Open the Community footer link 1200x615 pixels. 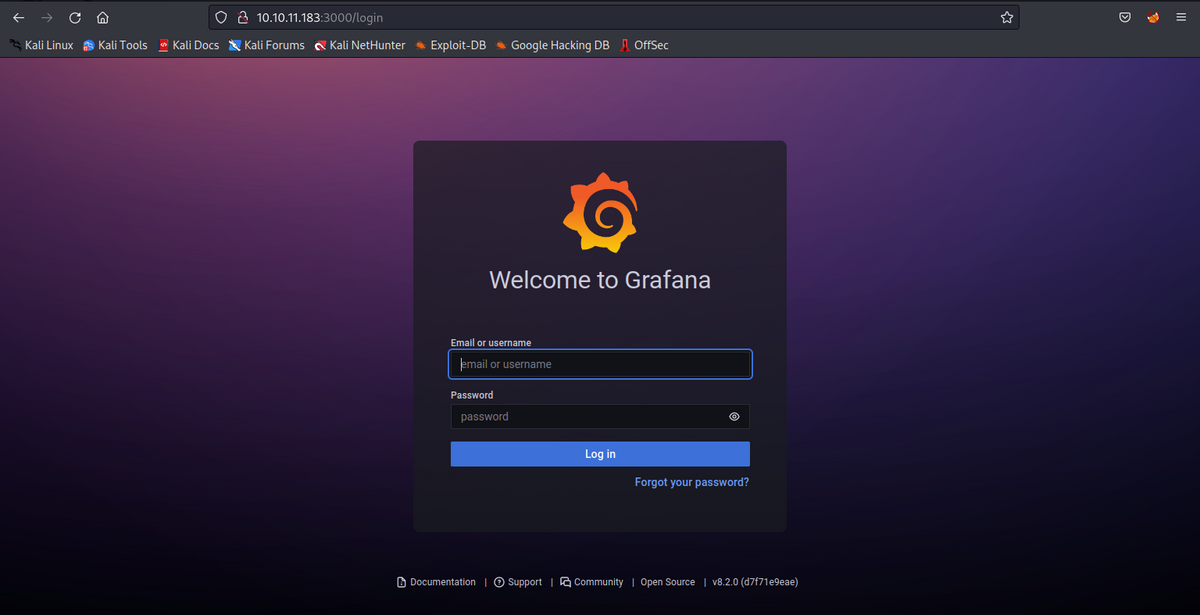coord(592,582)
